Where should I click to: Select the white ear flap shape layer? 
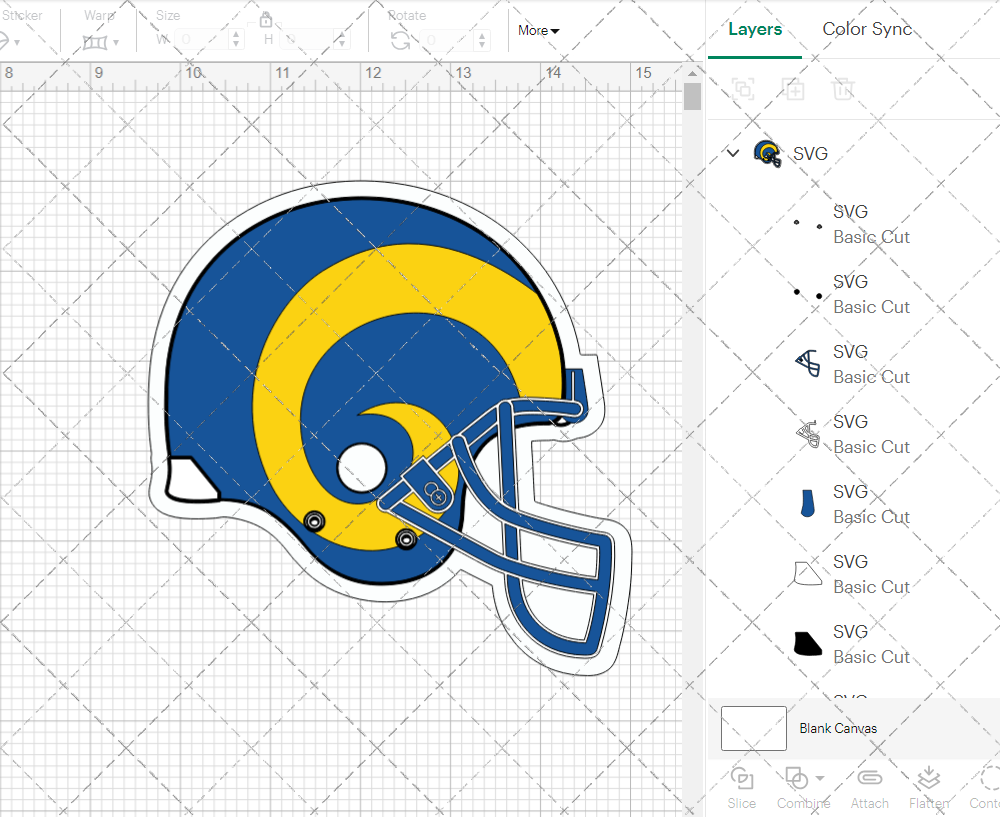807,573
